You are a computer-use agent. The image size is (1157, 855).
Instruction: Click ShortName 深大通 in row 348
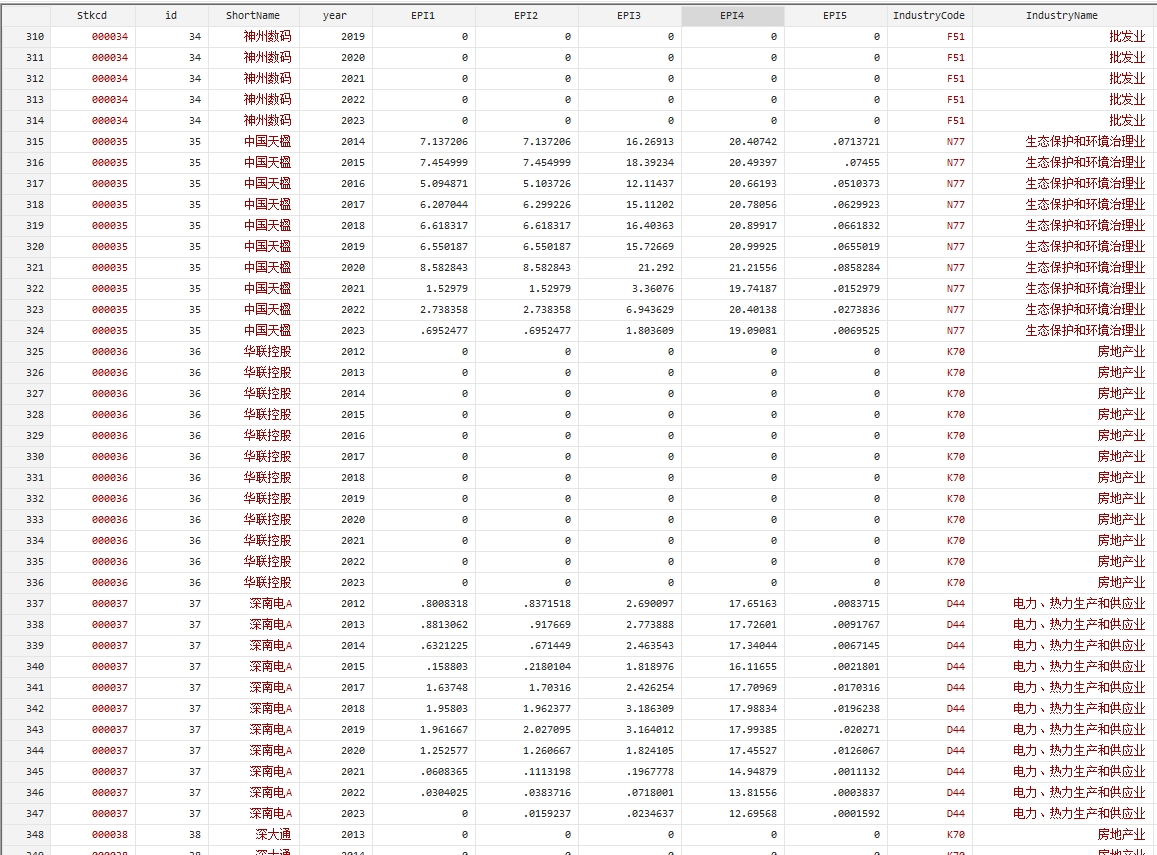point(273,834)
